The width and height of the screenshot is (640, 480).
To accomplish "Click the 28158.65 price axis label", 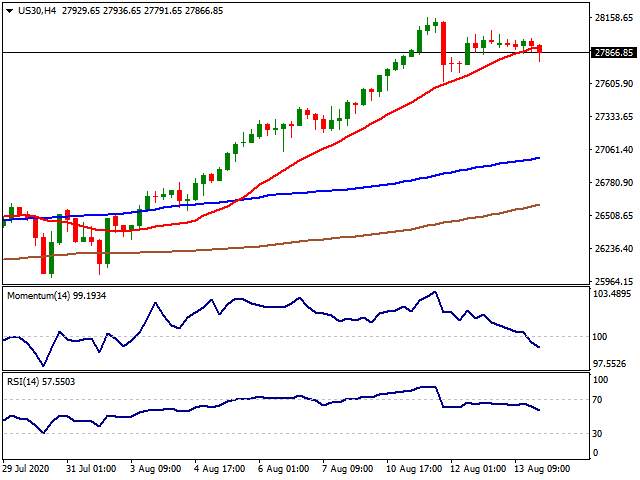I will 614,18.
